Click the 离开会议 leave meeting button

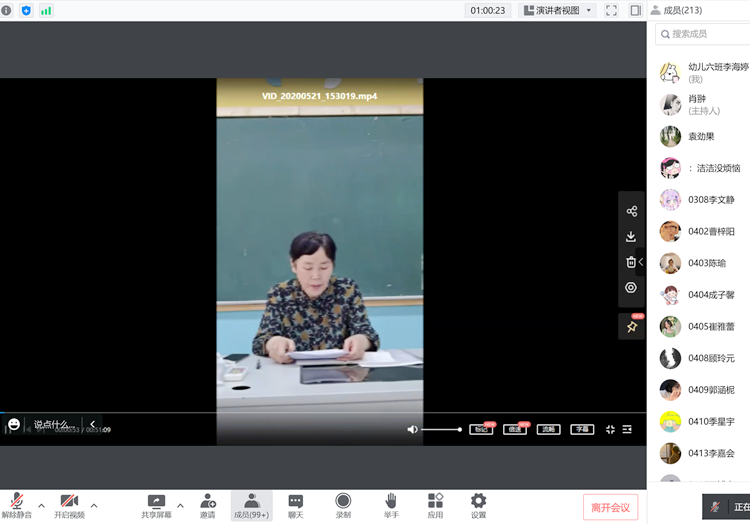[610, 507]
